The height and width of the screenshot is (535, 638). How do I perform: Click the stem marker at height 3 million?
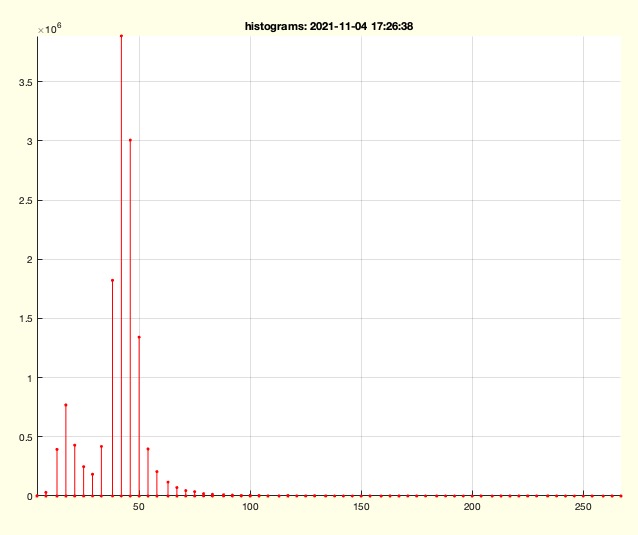pyautogui.click(x=130, y=140)
